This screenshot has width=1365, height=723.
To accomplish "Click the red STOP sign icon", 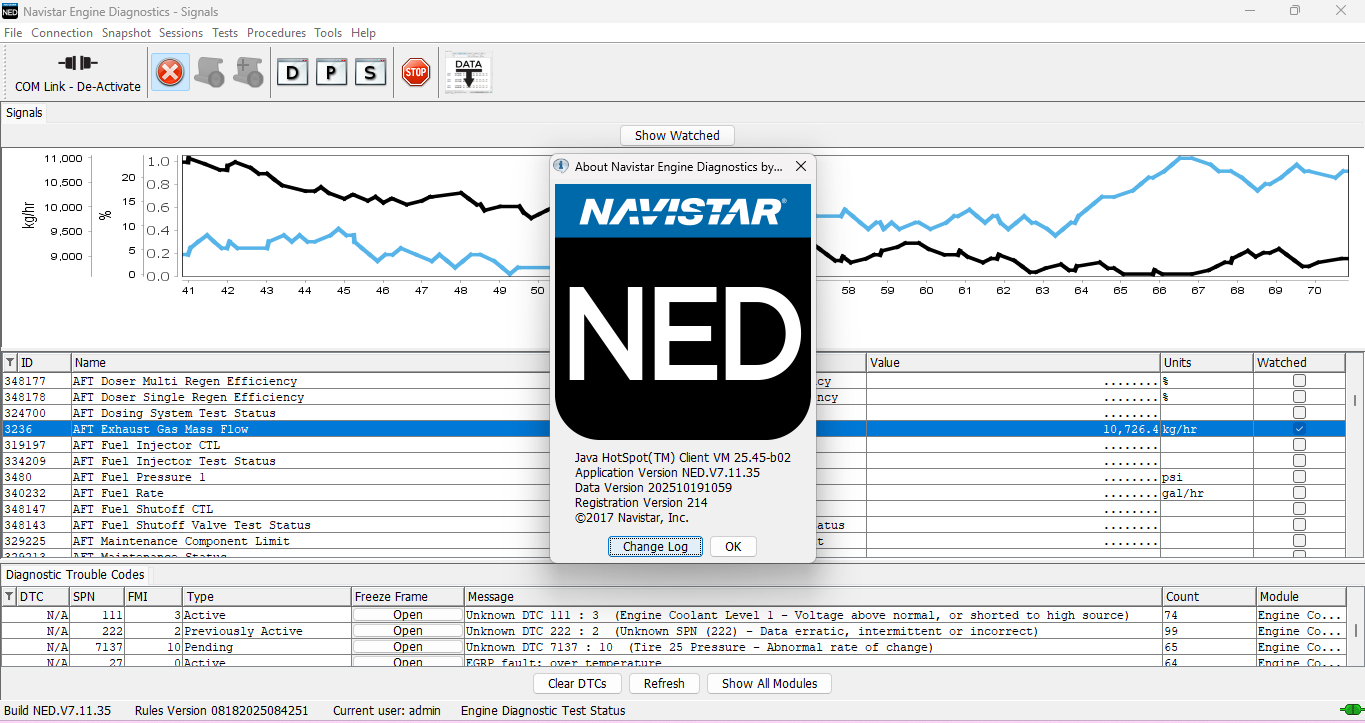I will point(416,72).
